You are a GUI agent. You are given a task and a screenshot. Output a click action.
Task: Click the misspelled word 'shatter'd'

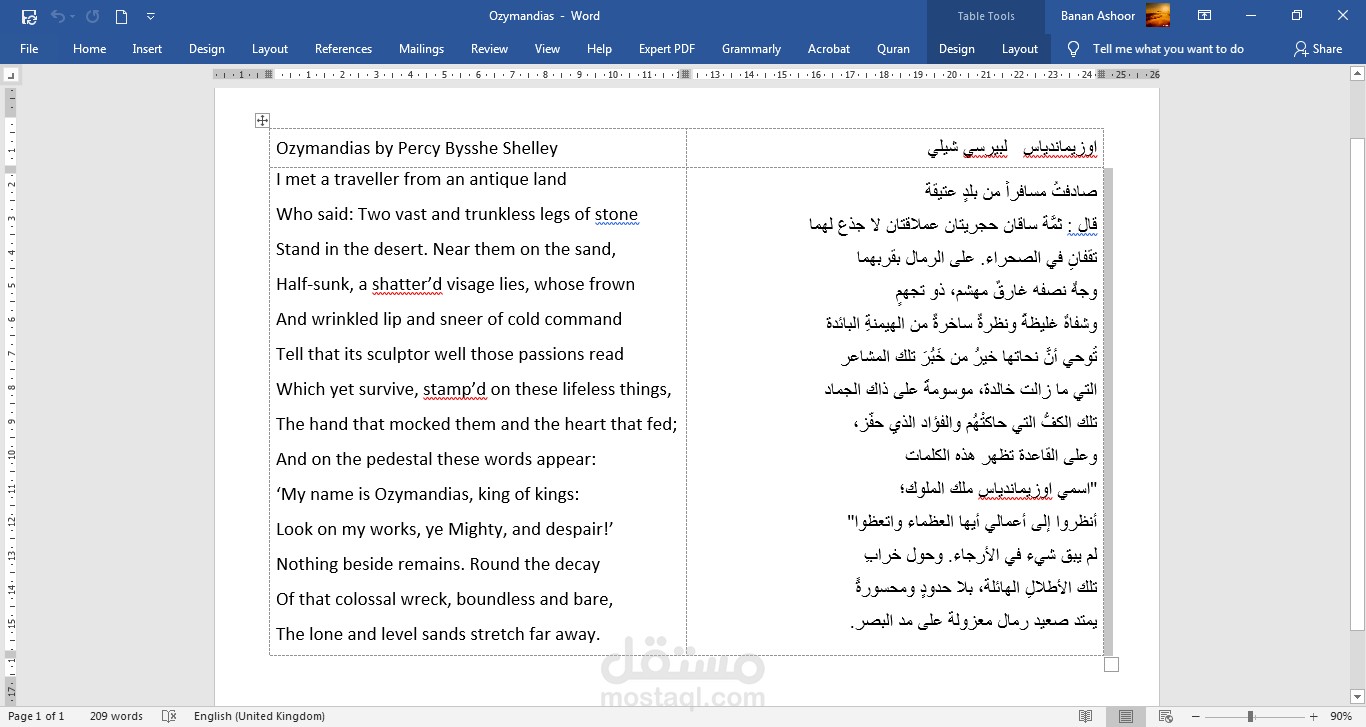point(407,284)
